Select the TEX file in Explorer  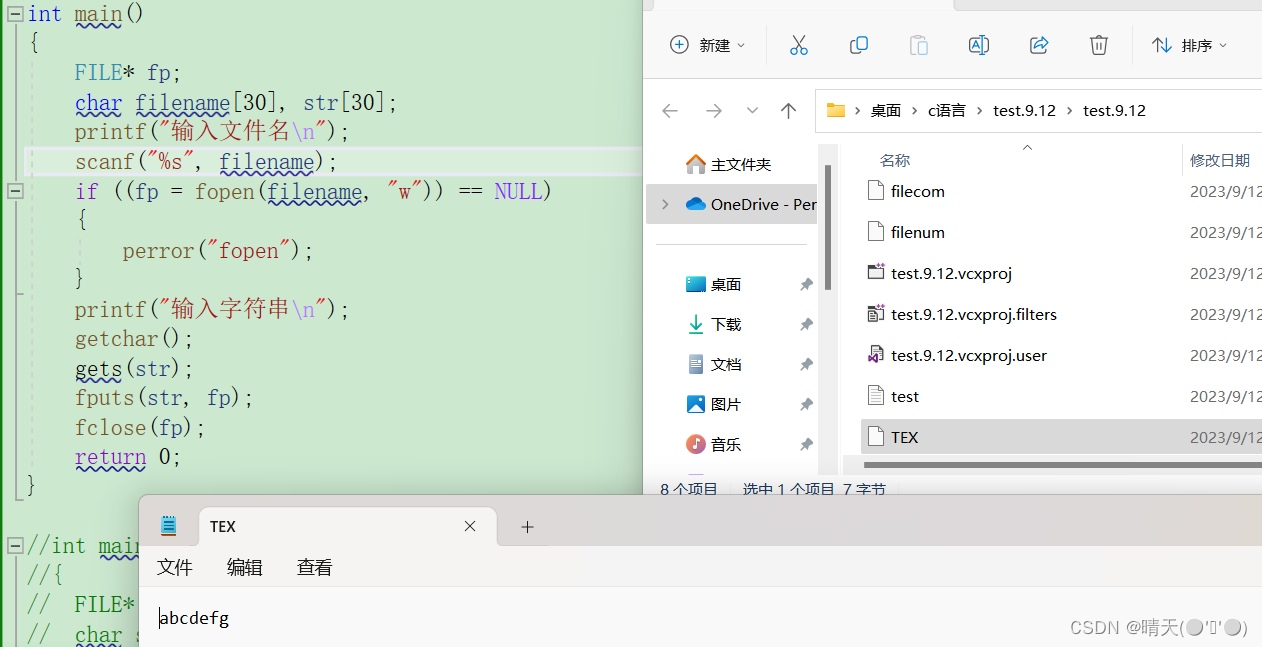[x=1061, y=437]
